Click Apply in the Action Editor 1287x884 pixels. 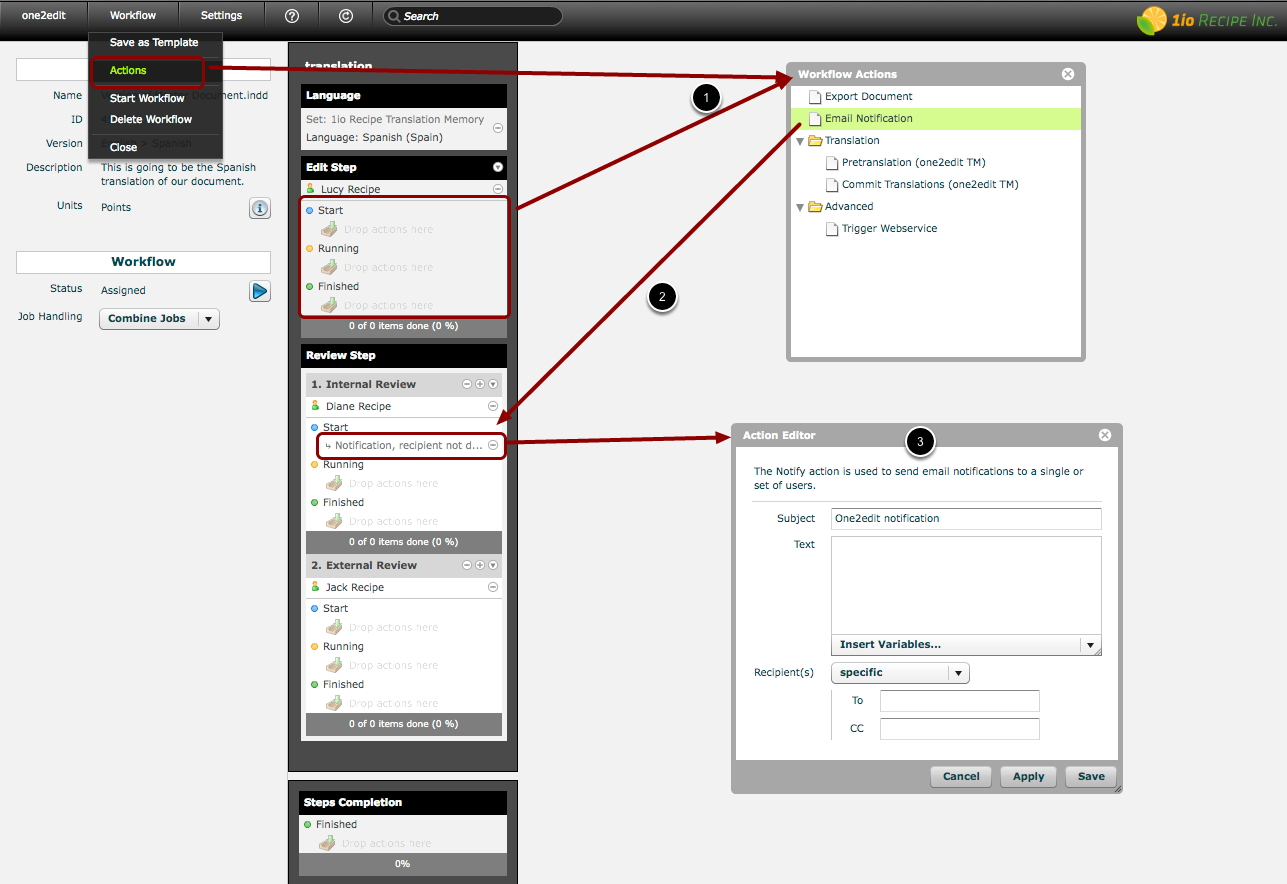(x=1028, y=776)
